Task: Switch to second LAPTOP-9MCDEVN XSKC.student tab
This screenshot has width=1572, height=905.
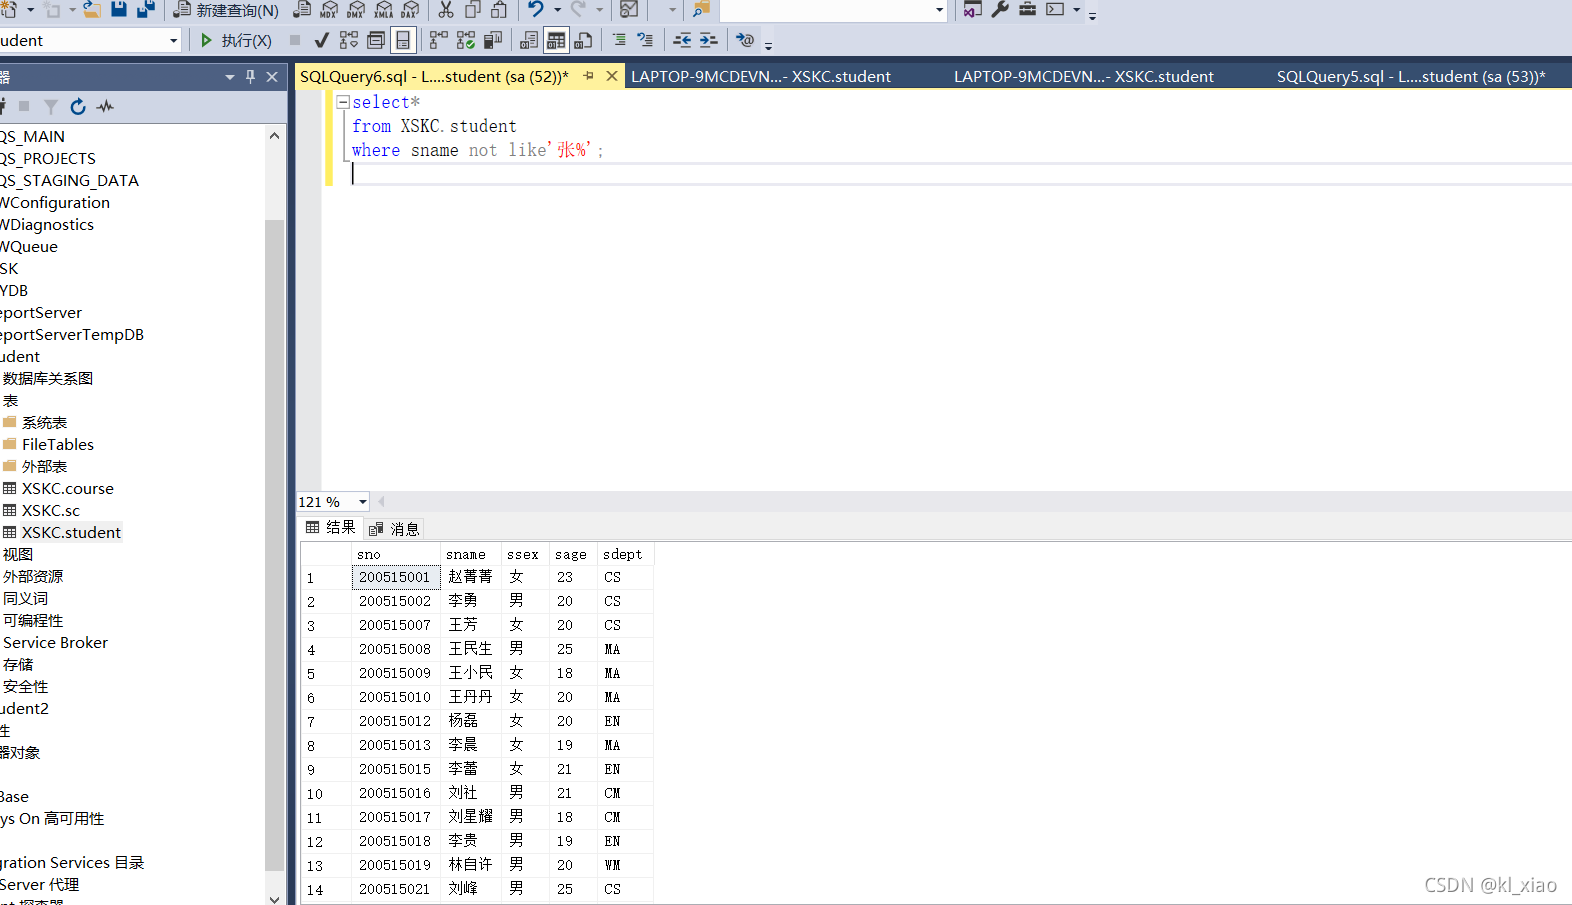Action: point(1084,76)
